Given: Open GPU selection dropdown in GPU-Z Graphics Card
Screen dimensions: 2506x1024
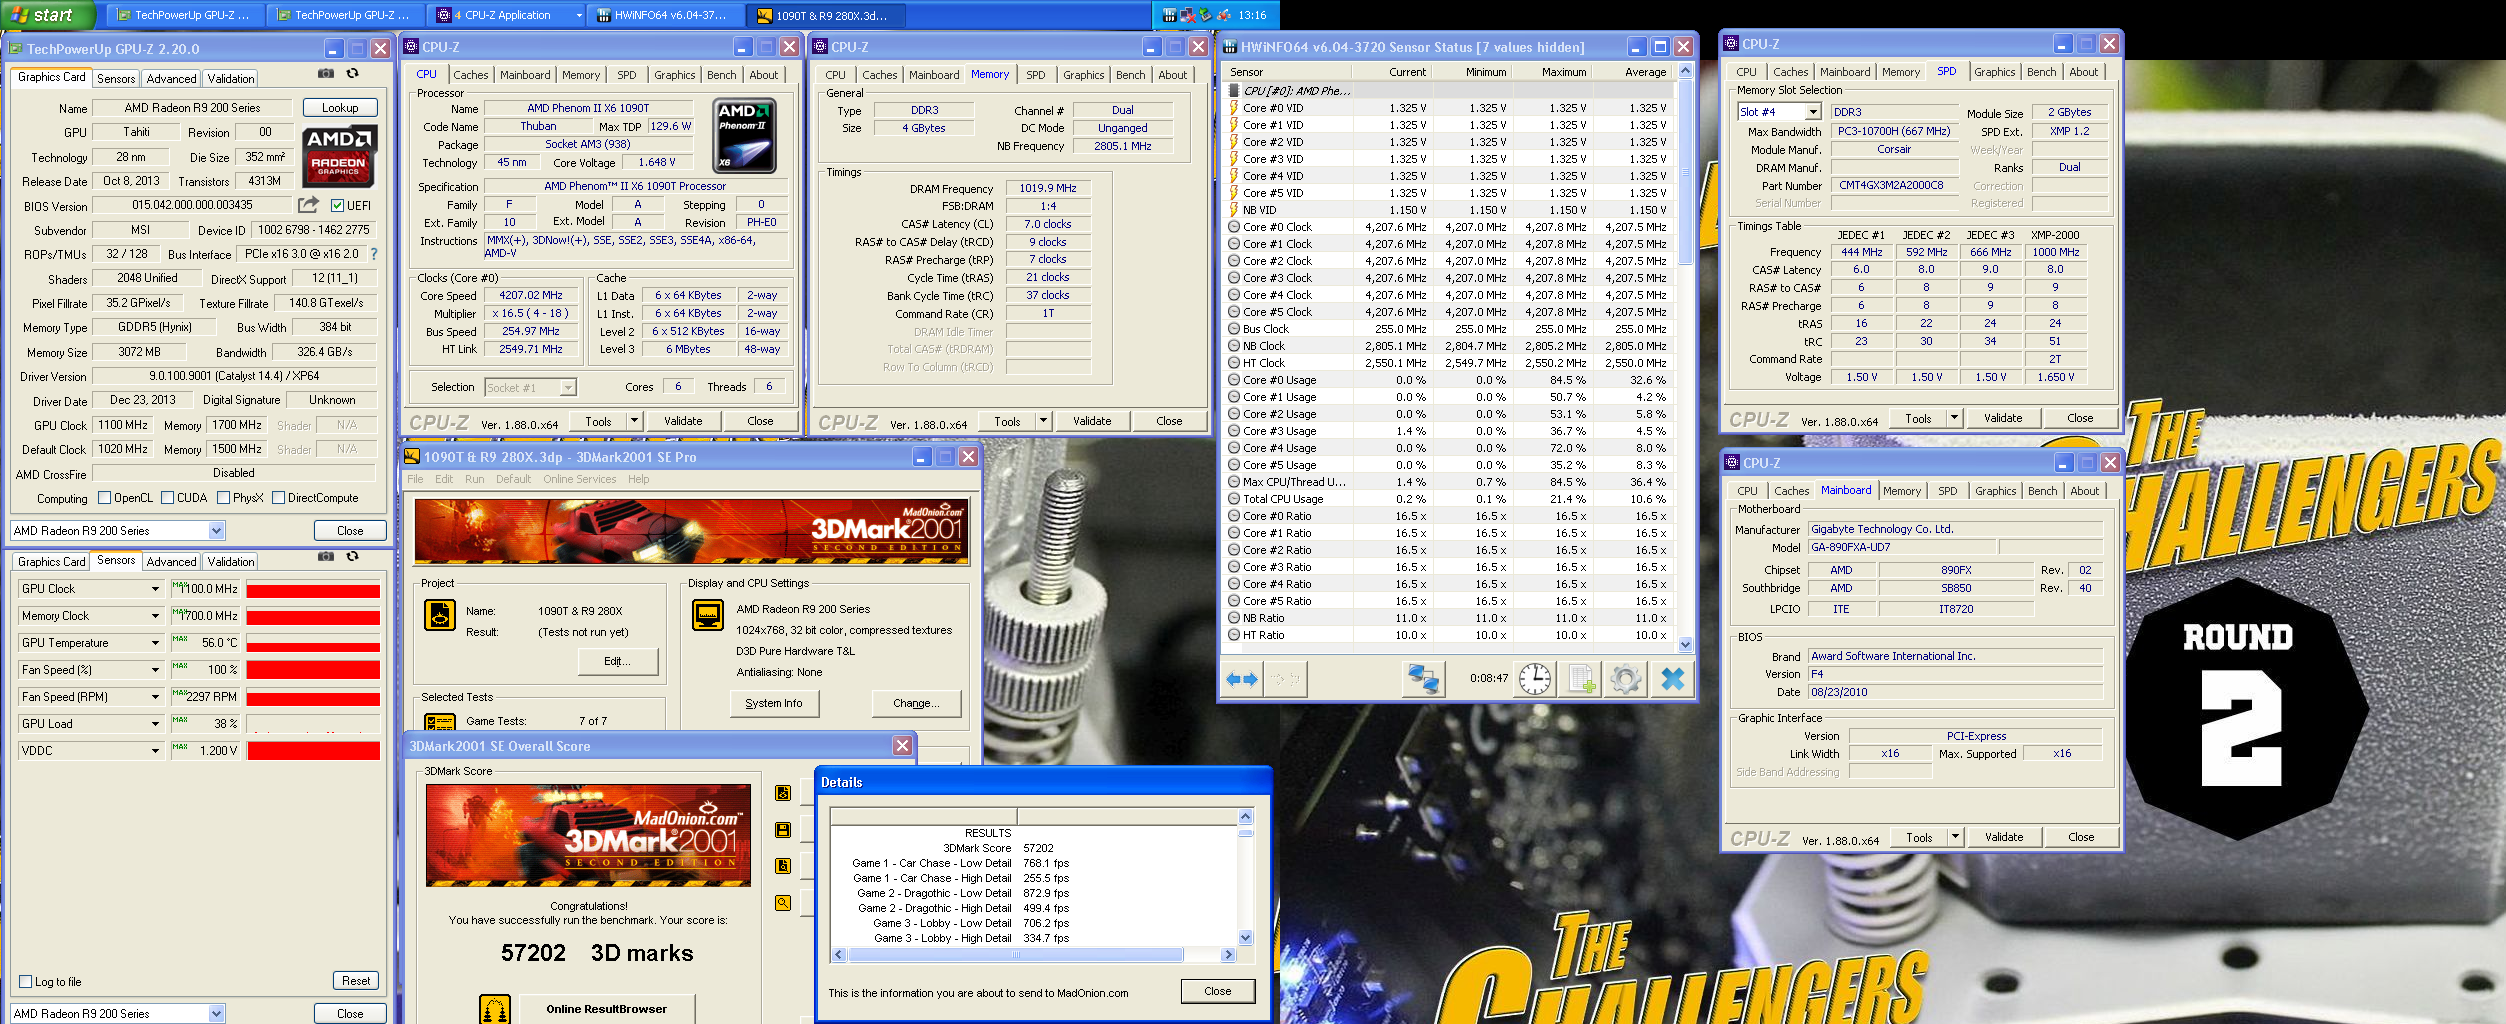Looking at the screenshot, I should tap(216, 531).
